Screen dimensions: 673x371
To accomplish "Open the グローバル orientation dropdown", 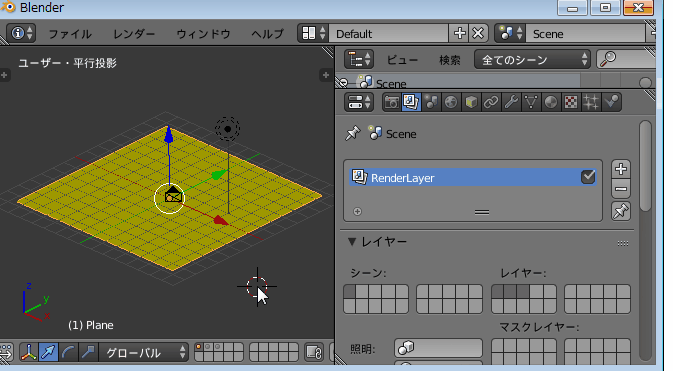I will (144, 353).
